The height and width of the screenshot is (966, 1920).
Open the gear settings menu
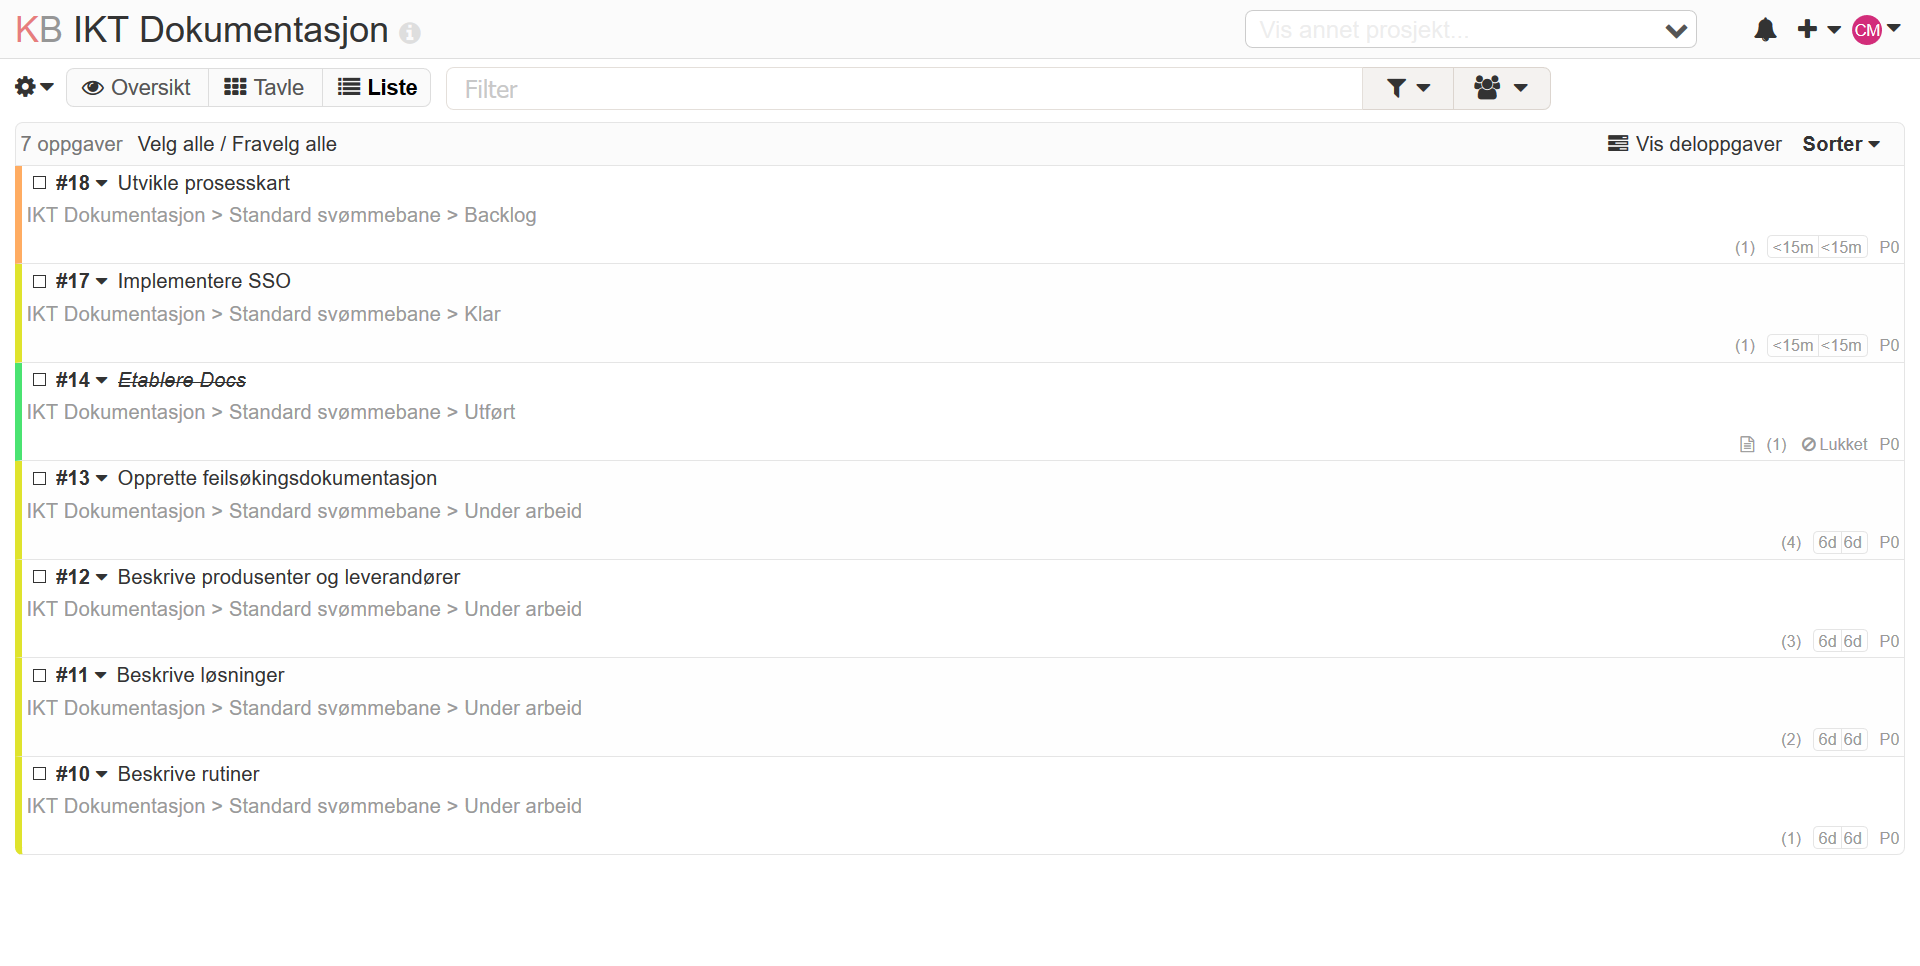pos(33,88)
